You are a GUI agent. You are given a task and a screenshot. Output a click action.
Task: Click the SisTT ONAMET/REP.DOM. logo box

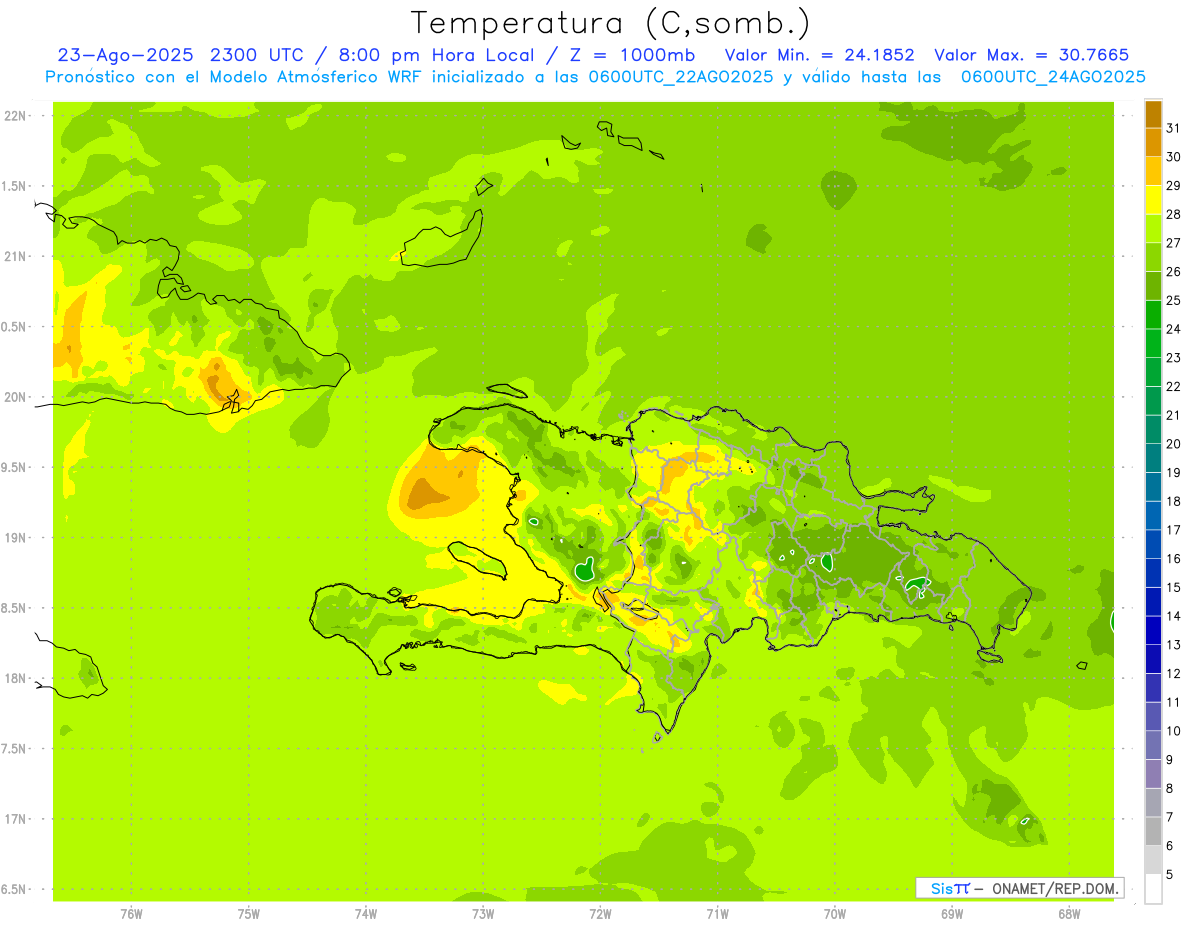(1019, 888)
